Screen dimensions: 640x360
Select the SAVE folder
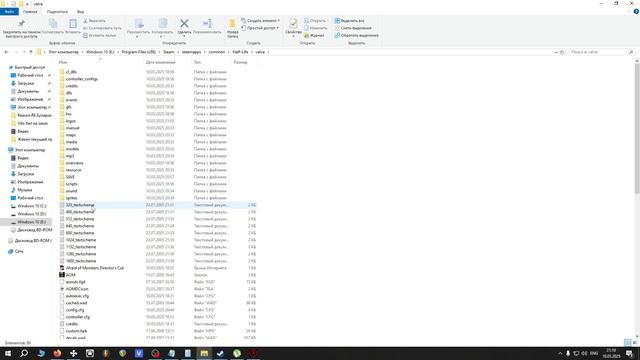click(70, 177)
